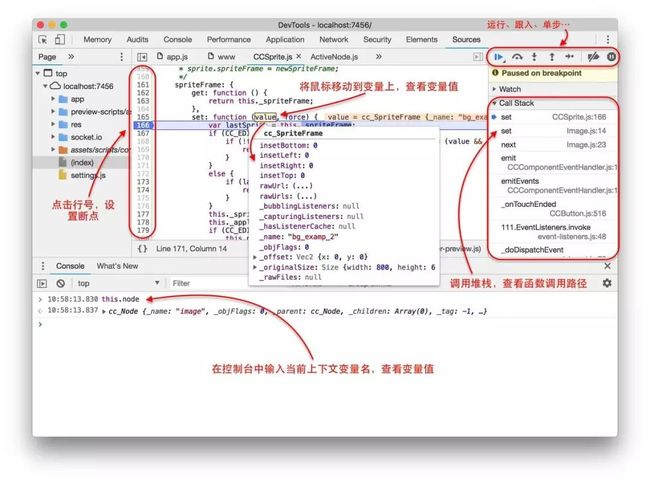Screen dimensions: 650x483
Task: Open the Application panel tab
Action: 285,39
